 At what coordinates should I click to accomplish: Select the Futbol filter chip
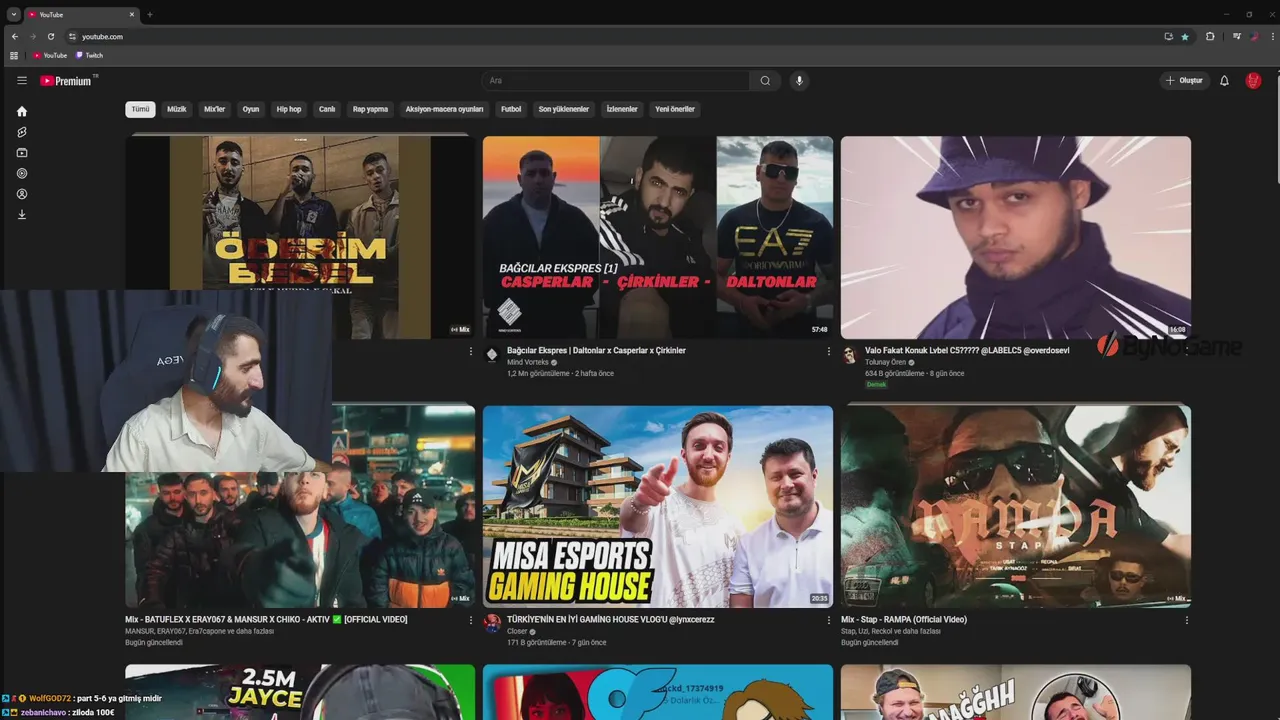pyautogui.click(x=511, y=109)
